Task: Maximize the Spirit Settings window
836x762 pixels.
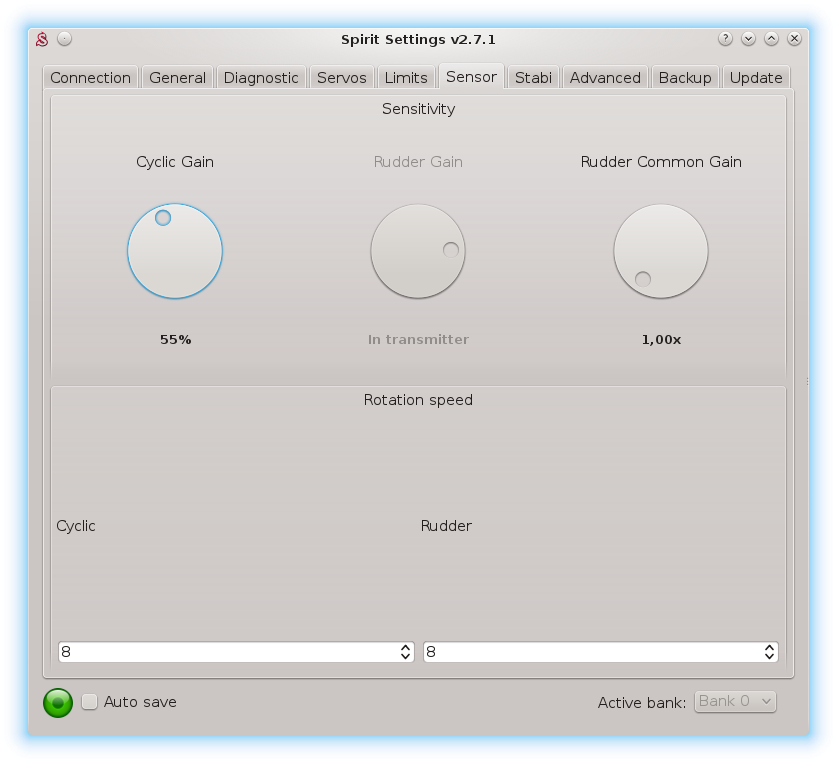Action: [x=771, y=39]
